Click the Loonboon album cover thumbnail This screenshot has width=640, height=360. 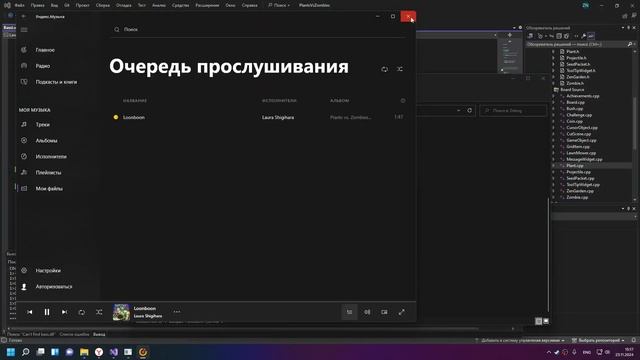121,312
